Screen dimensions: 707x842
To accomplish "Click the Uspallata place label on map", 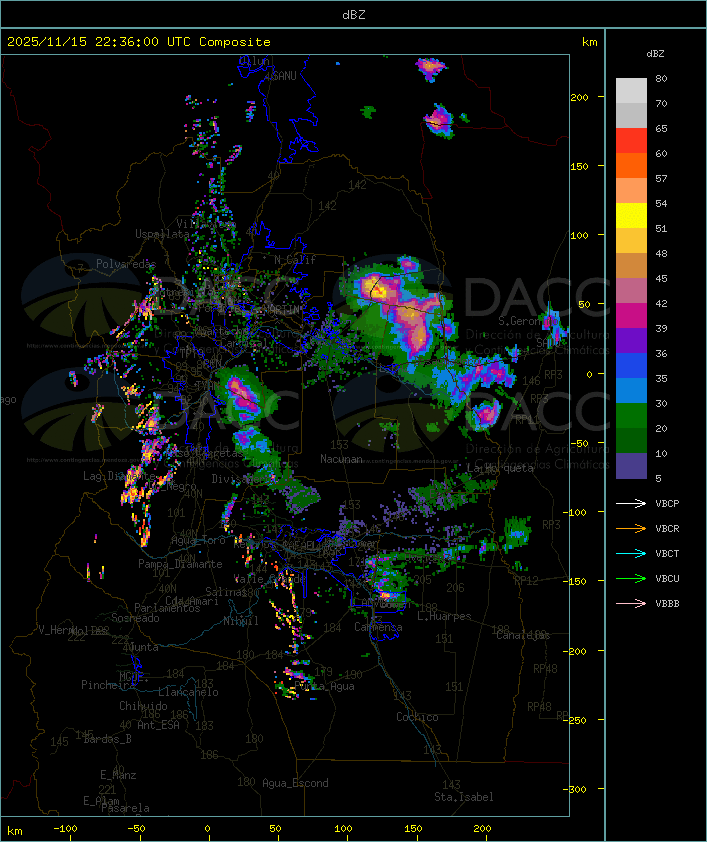I will (162, 234).
